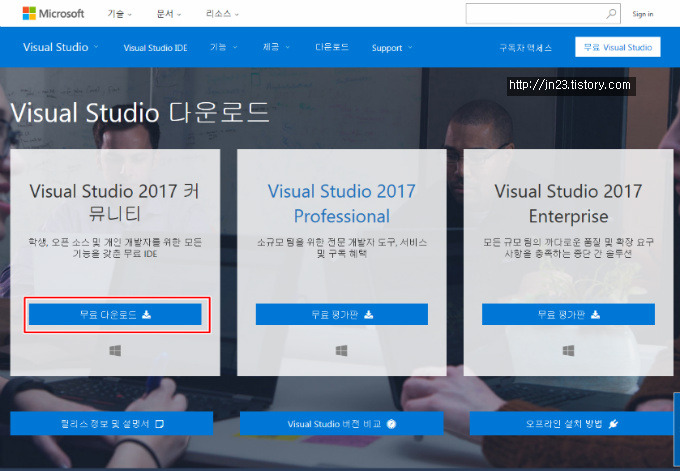The height and width of the screenshot is (471, 680).
Task: Click download arrow icon on 무료 다운로드 button
Action: [147, 314]
